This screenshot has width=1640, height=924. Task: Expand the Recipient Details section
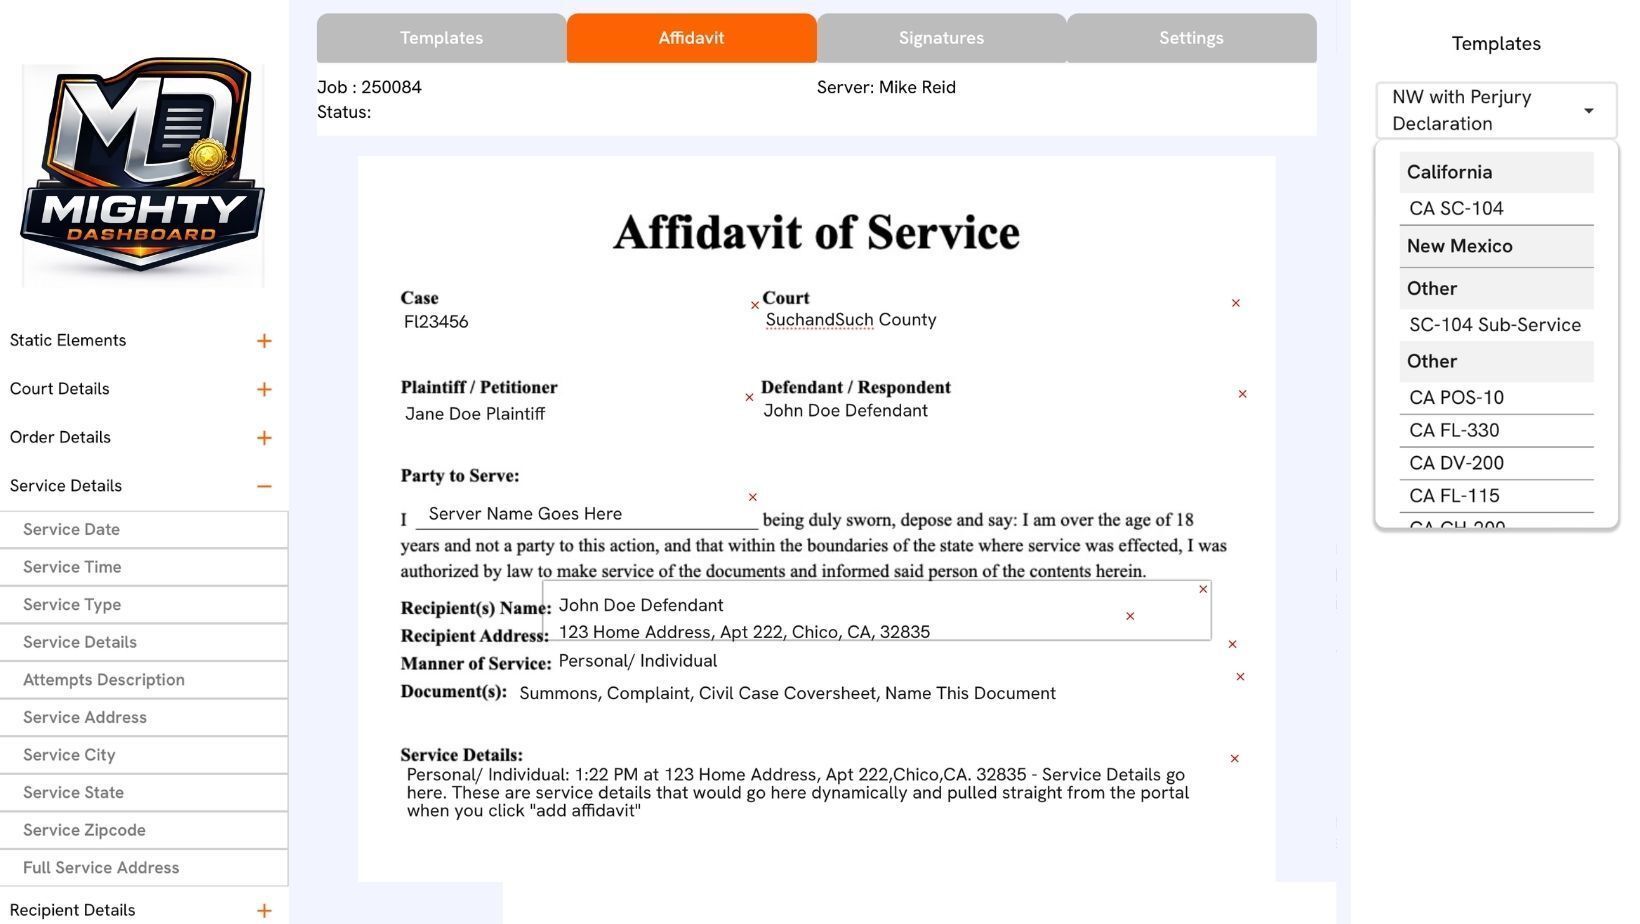point(264,910)
